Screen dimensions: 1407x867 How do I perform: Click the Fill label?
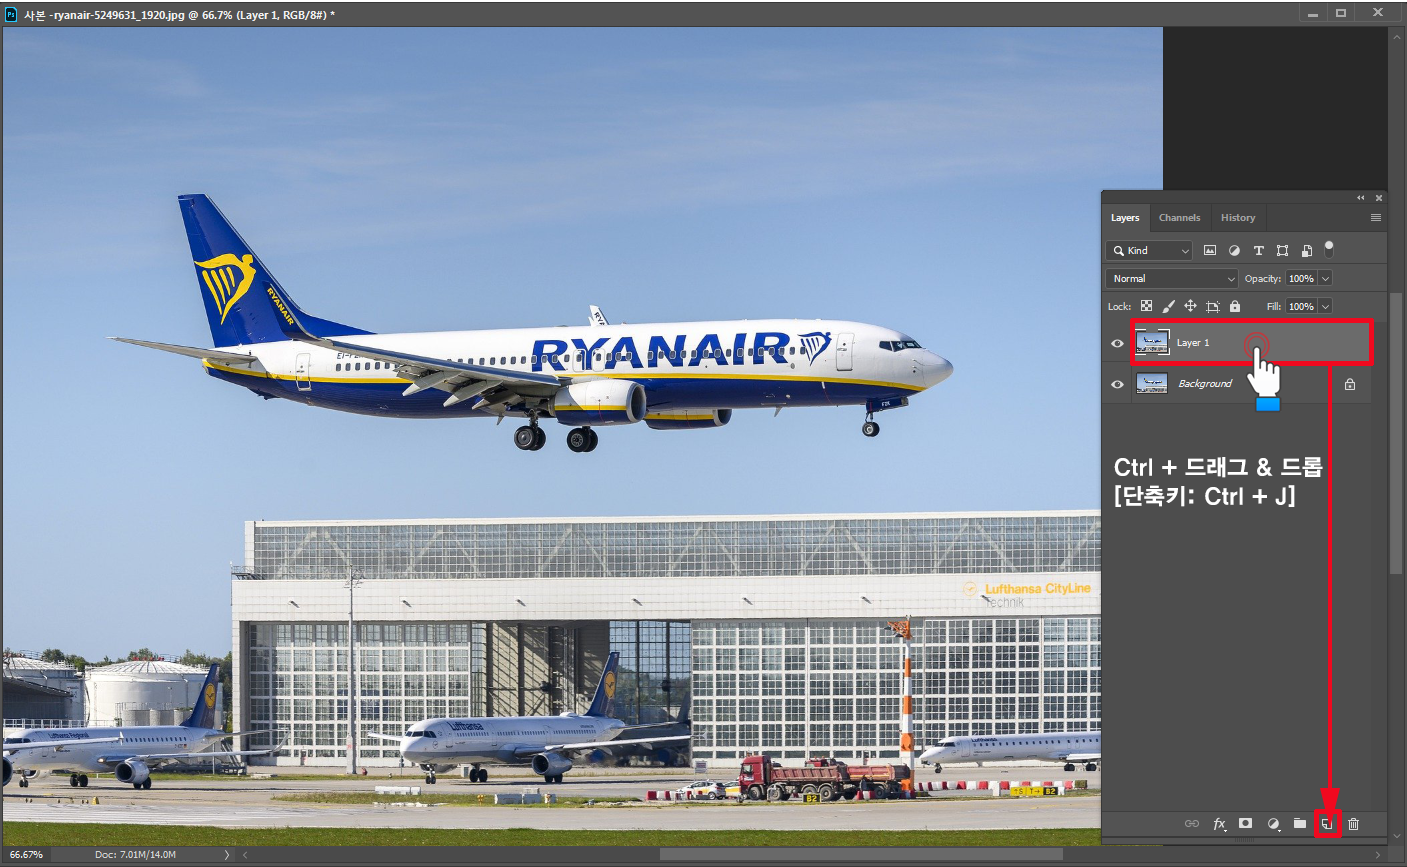tap(1274, 307)
